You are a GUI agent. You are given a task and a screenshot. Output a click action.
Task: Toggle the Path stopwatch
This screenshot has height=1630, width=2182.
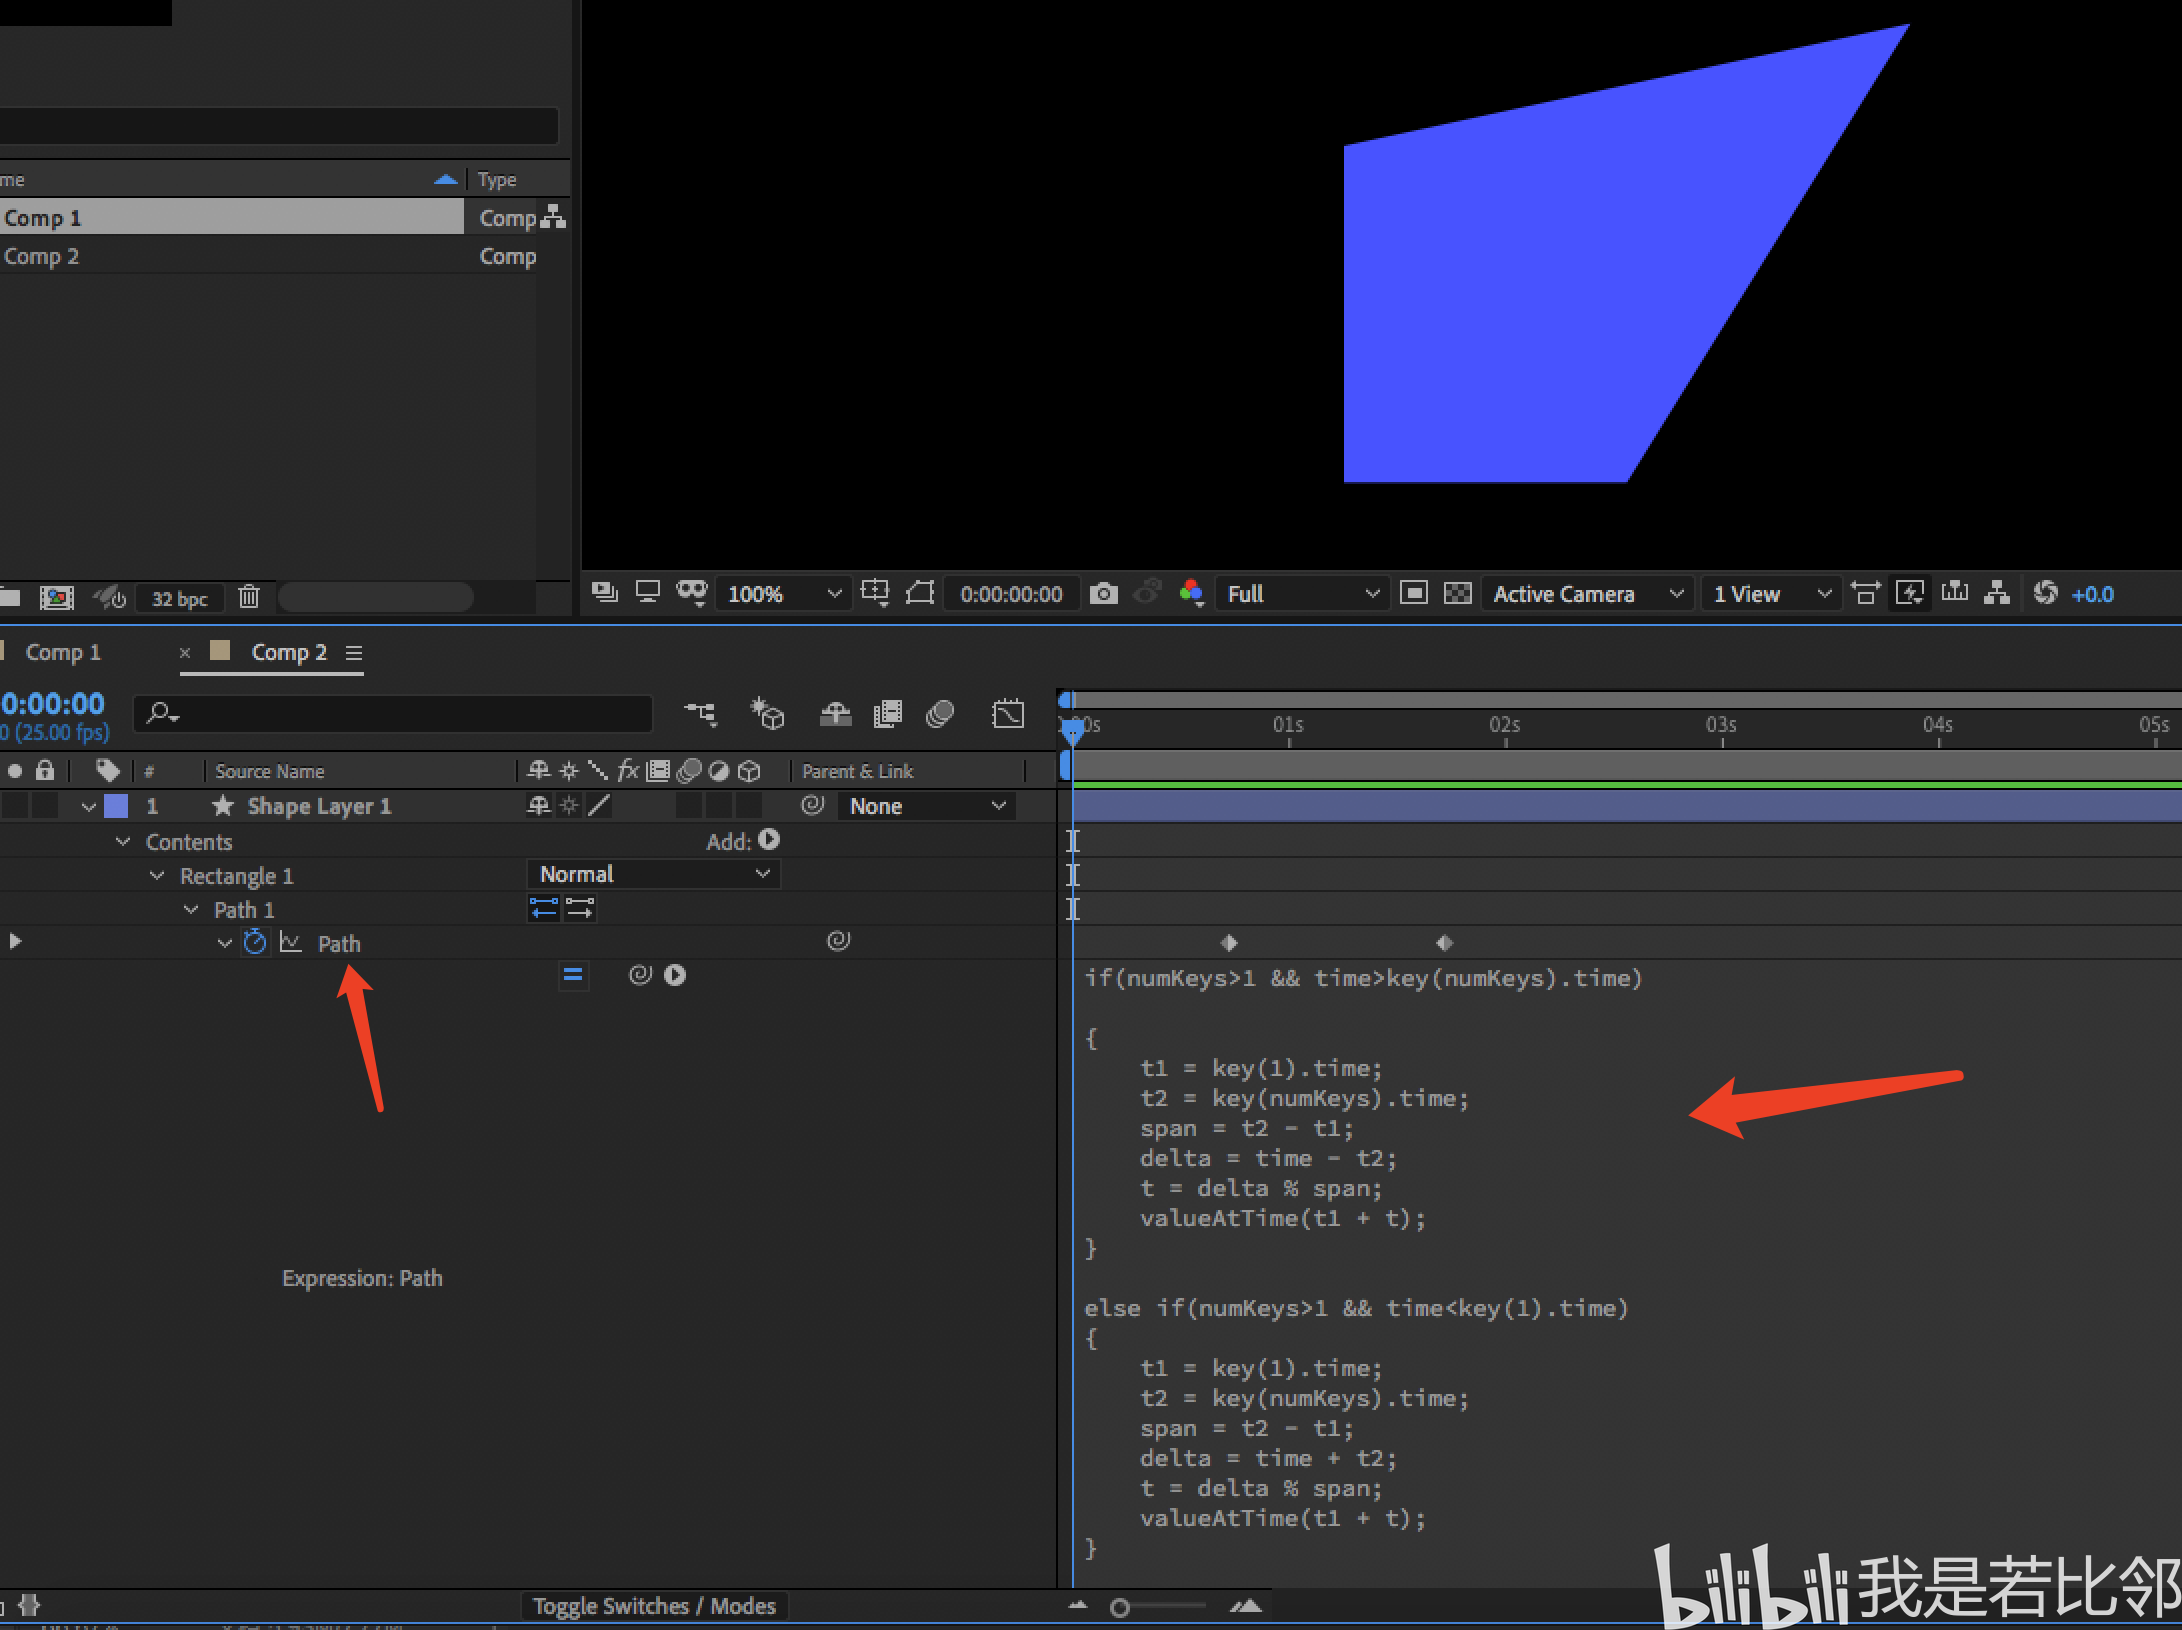coord(255,942)
